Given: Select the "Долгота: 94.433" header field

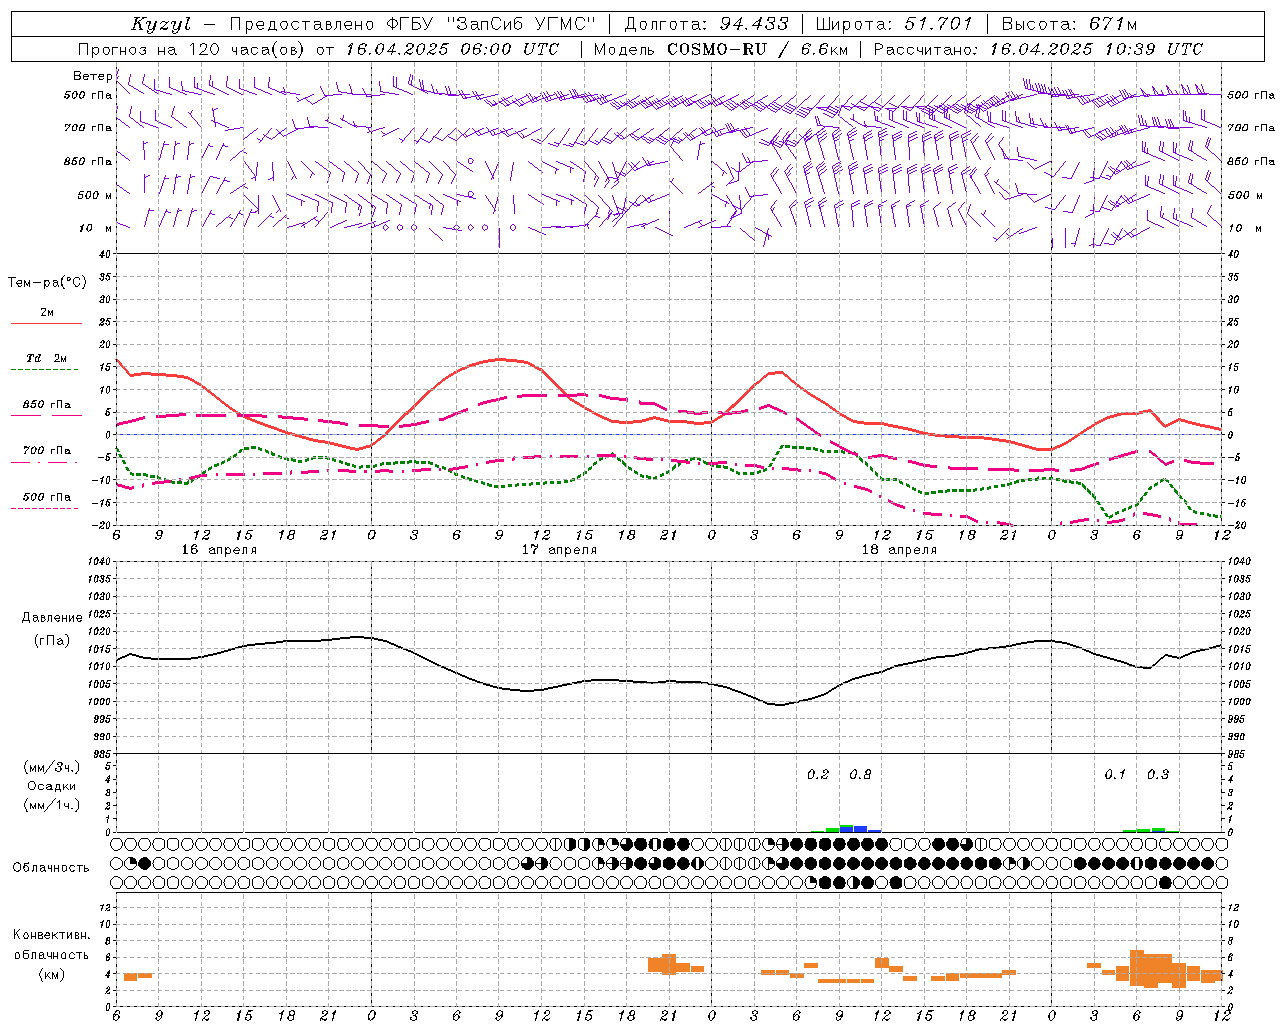Looking at the screenshot, I should pyautogui.click(x=706, y=24).
